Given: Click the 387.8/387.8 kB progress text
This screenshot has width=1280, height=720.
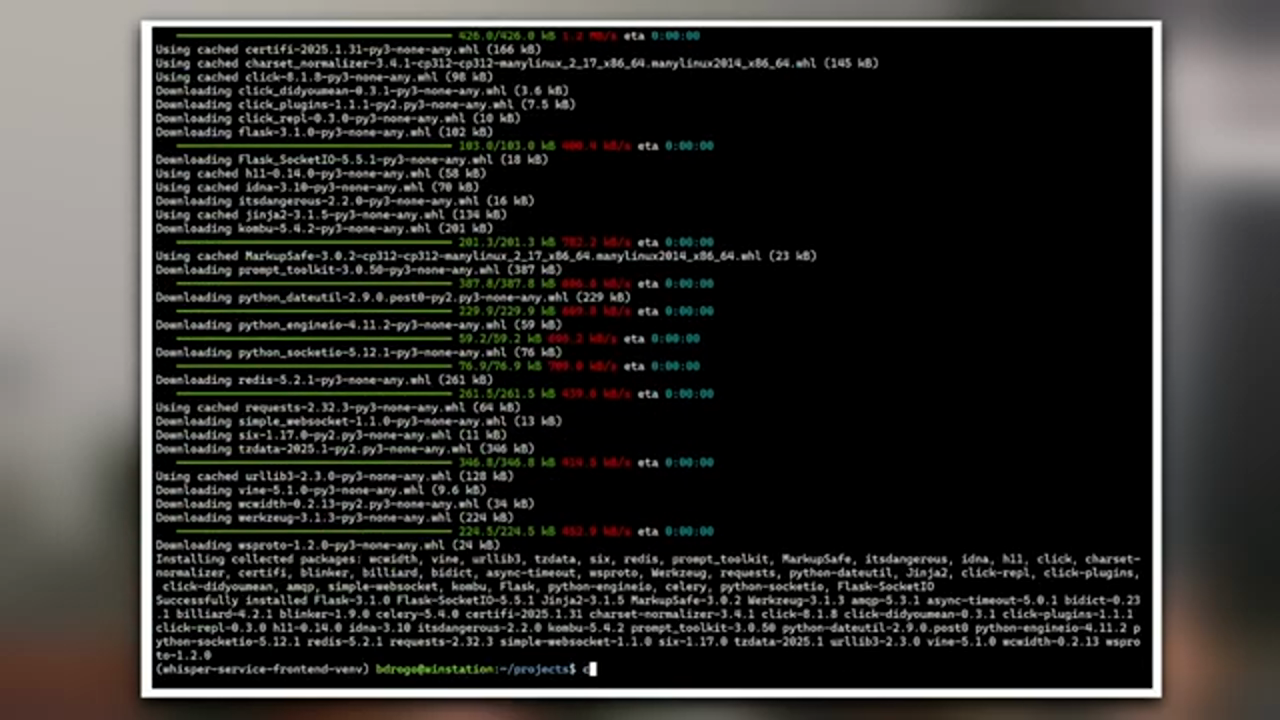Looking at the screenshot, I should coord(507,284).
